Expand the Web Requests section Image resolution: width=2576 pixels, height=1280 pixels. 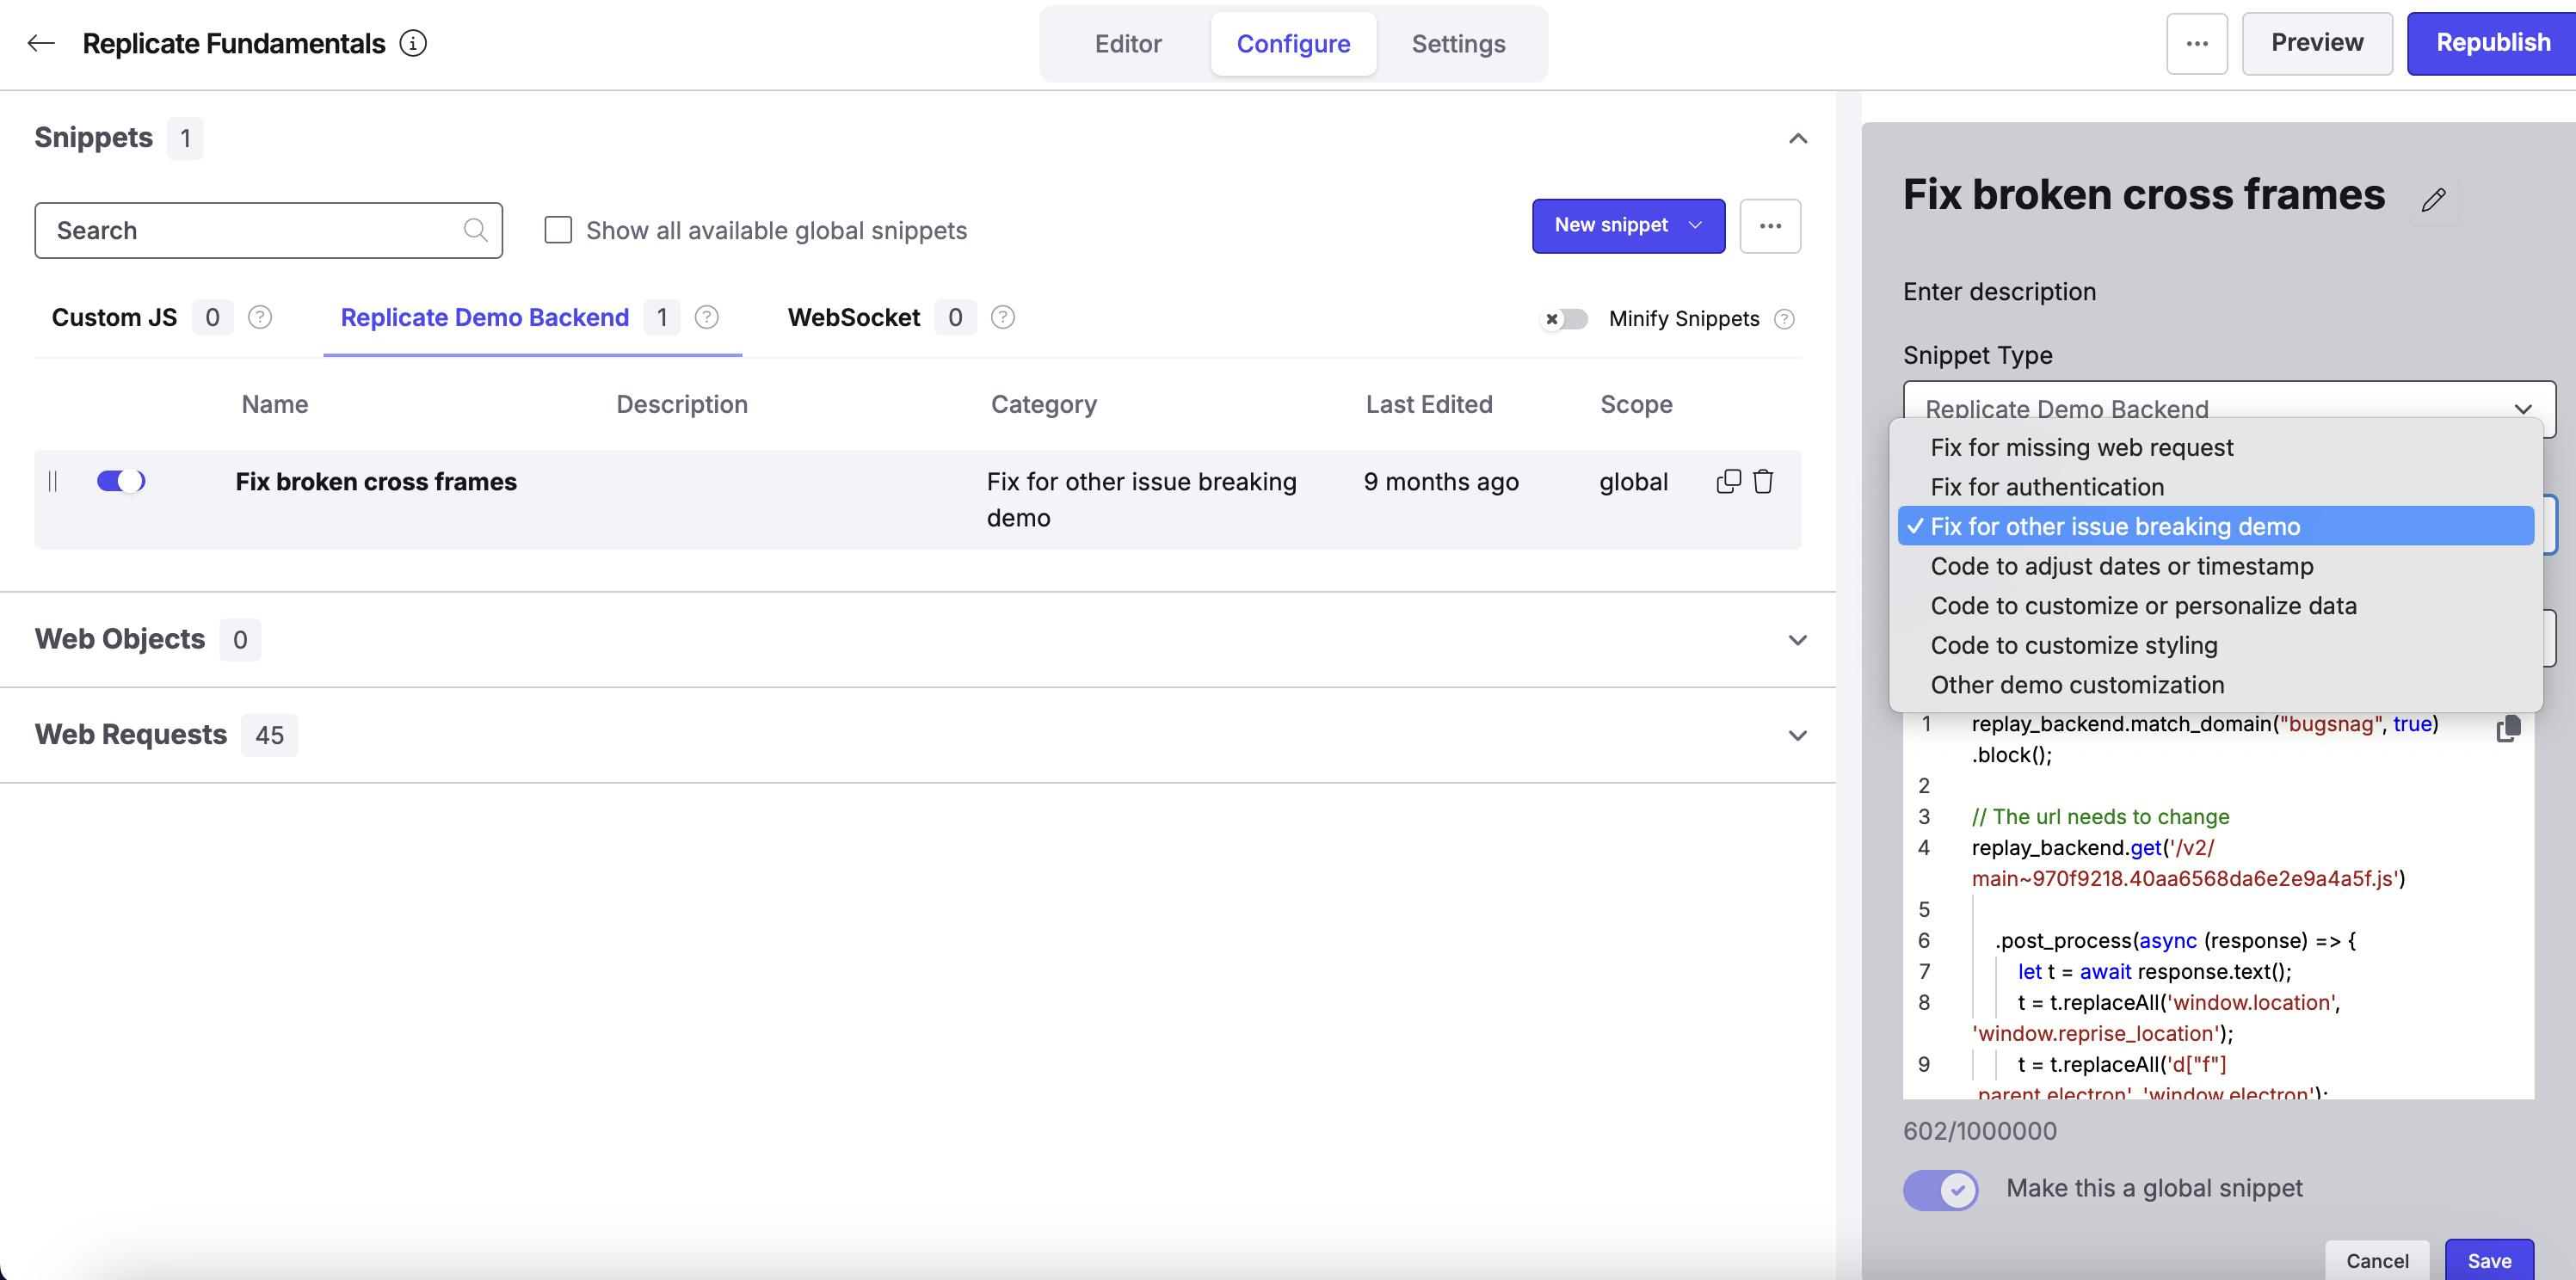pyautogui.click(x=1797, y=736)
